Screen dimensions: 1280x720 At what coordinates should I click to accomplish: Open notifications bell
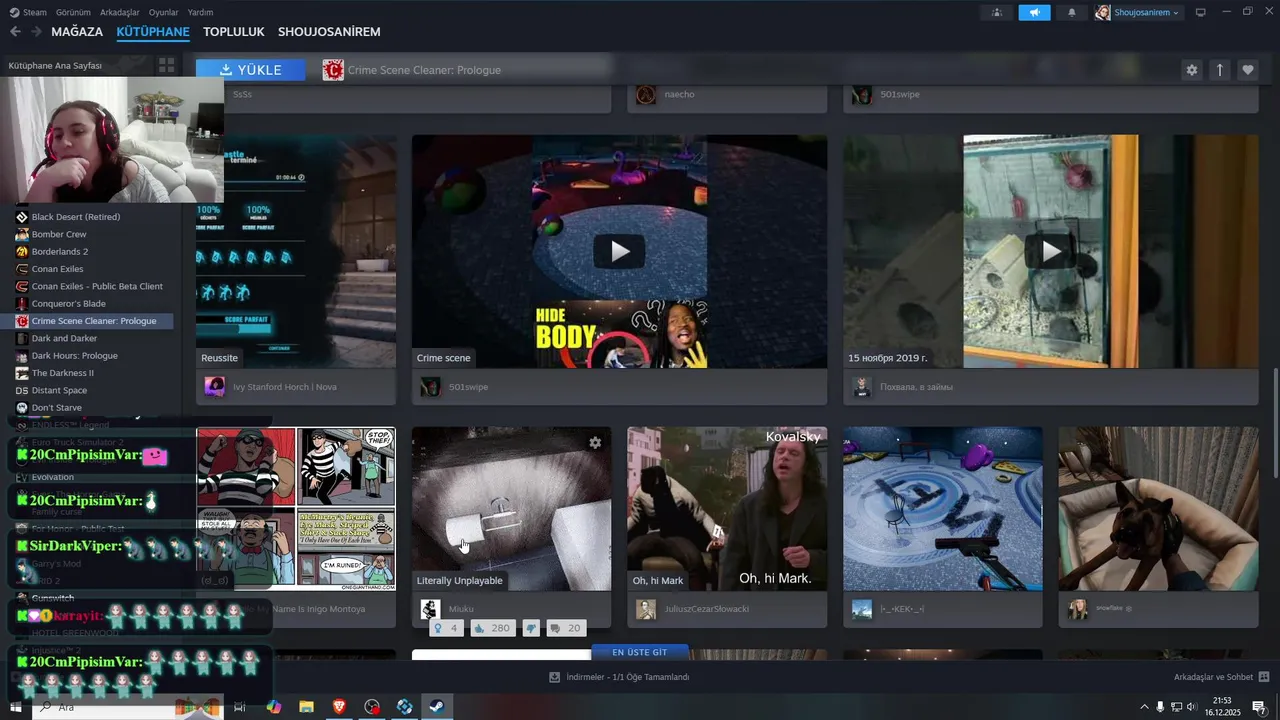[x=1072, y=13]
